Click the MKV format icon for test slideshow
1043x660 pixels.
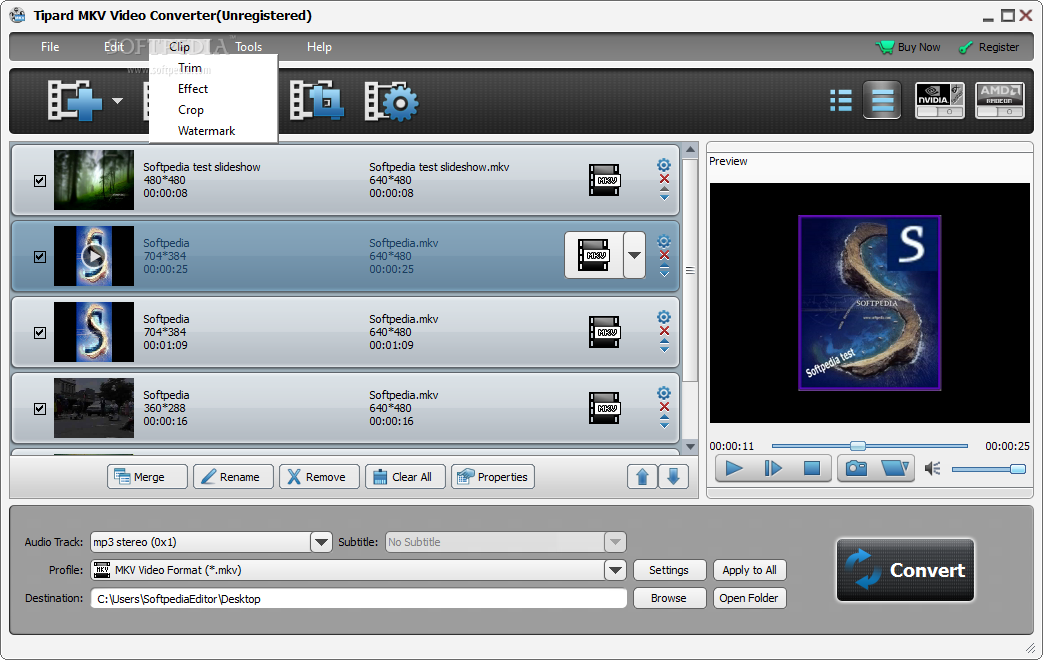tap(604, 180)
